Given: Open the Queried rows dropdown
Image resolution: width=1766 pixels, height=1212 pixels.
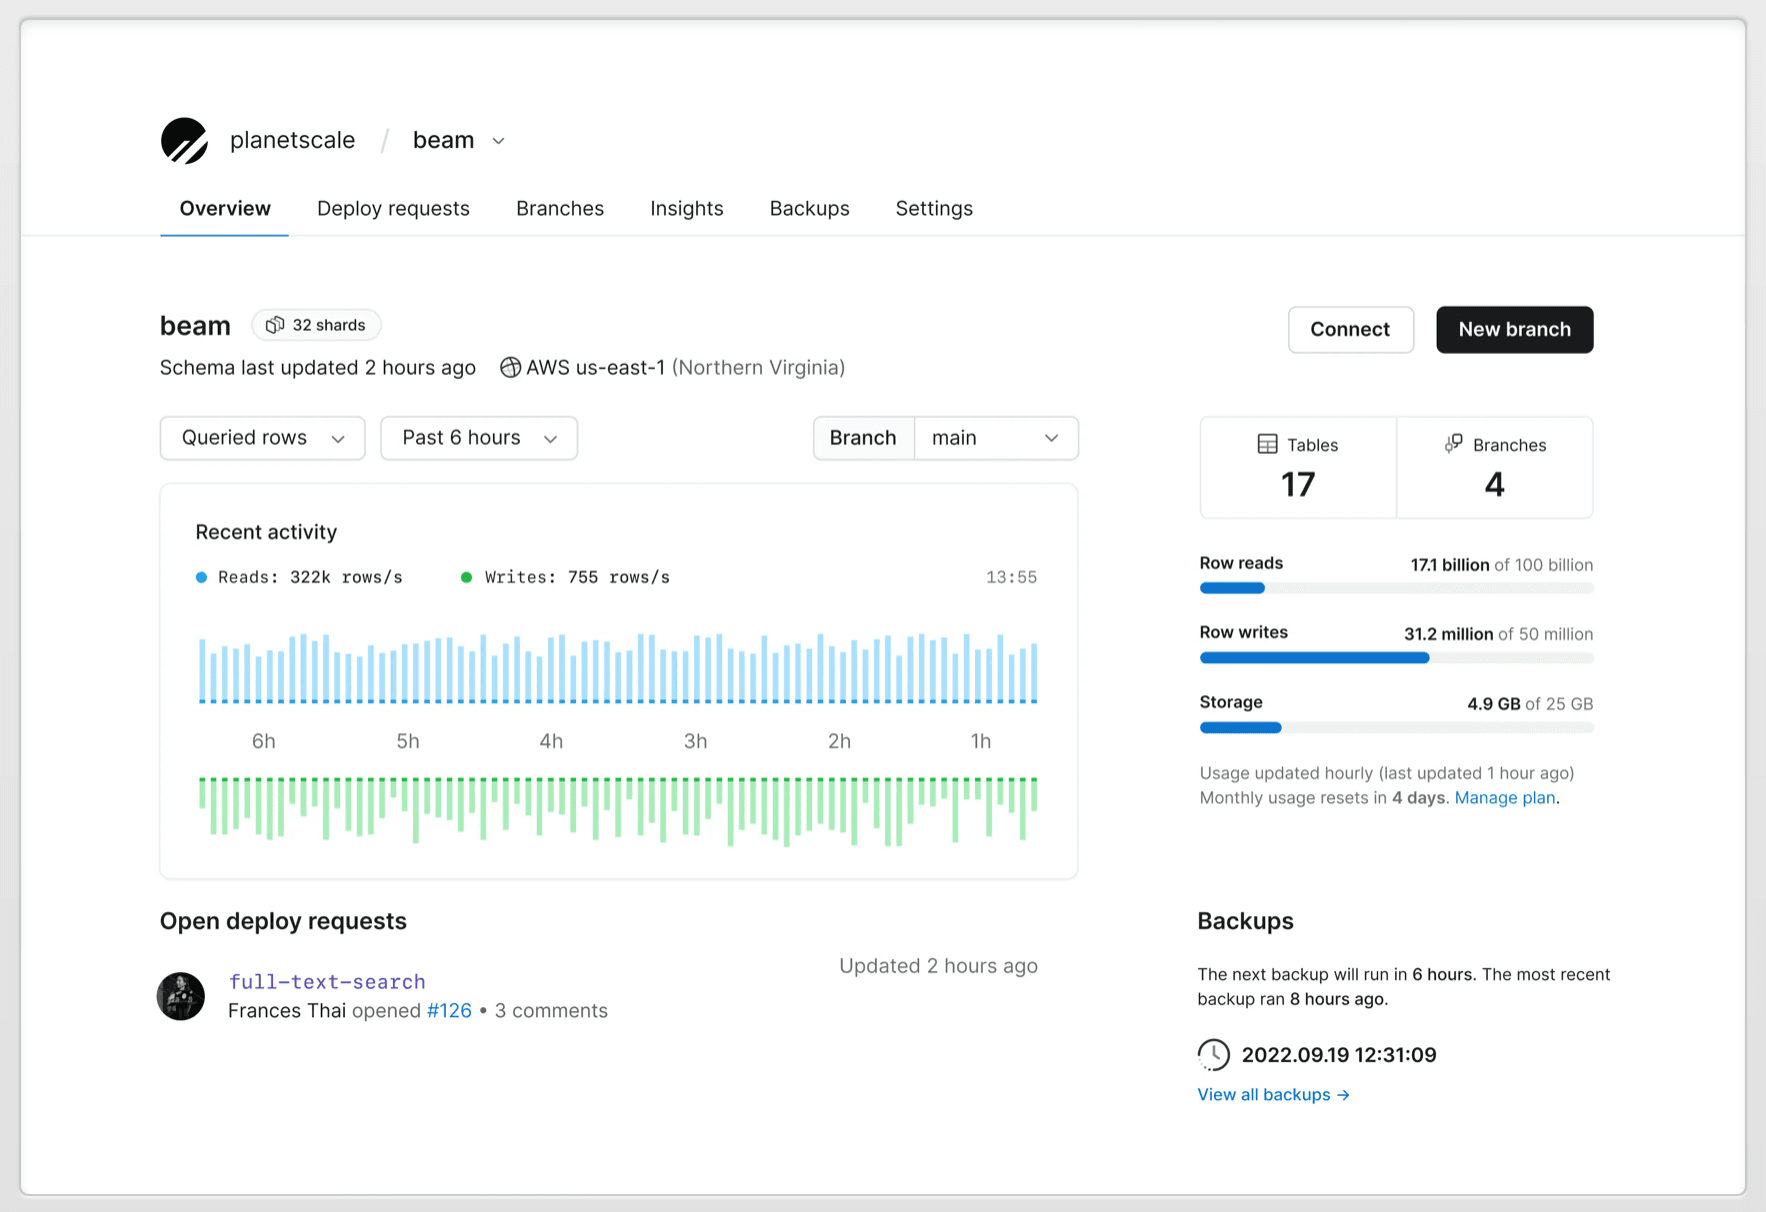Looking at the screenshot, I should pyautogui.click(x=263, y=438).
